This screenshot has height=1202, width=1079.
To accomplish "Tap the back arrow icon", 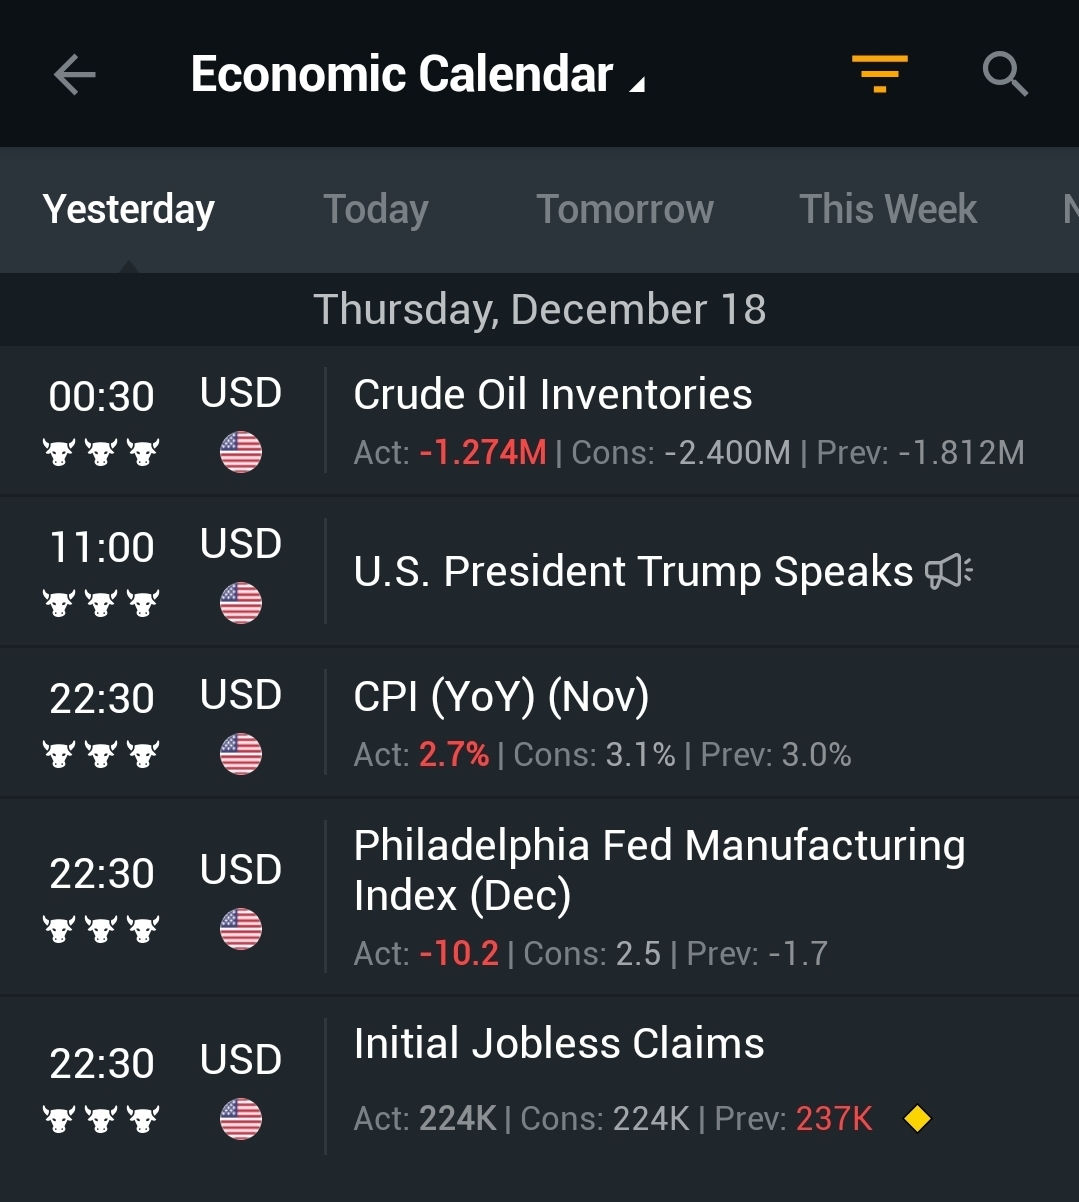I will [74, 74].
